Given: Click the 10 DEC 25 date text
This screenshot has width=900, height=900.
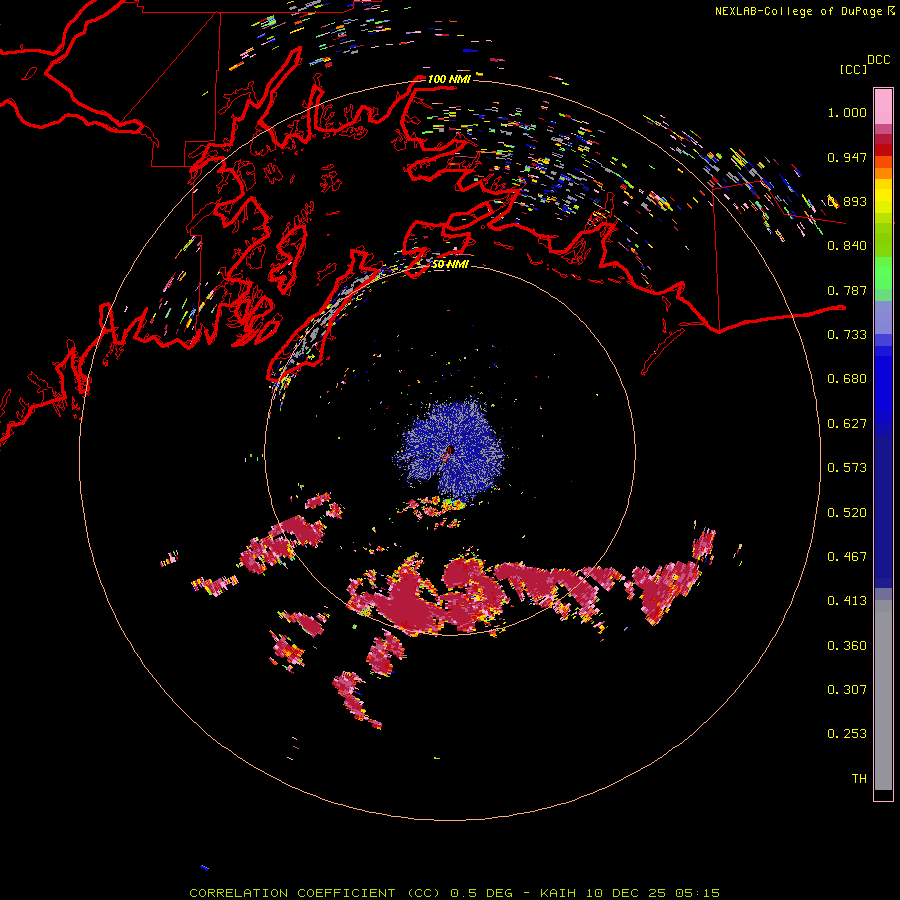Looking at the screenshot, I should tap(626, 893).
